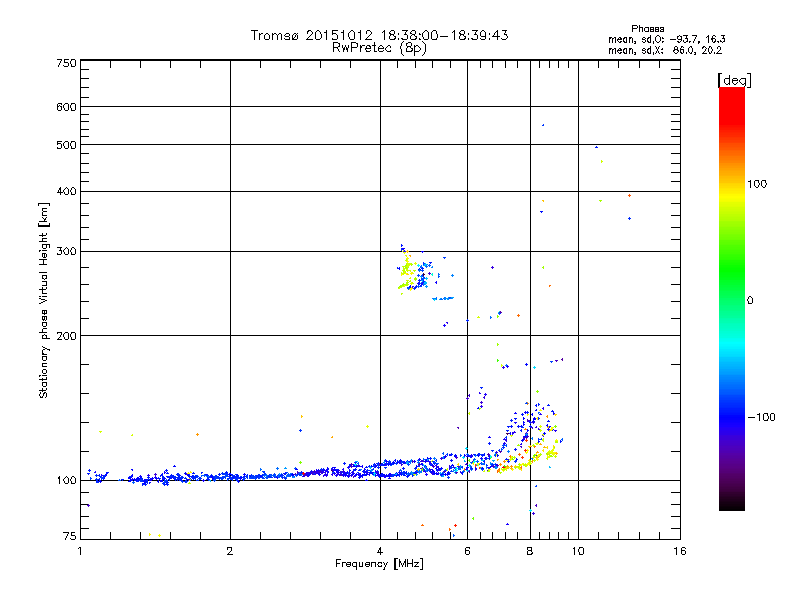Click x-axis tick label '8'
Viewport: 800px width, 600px height.
click(530, 551)
